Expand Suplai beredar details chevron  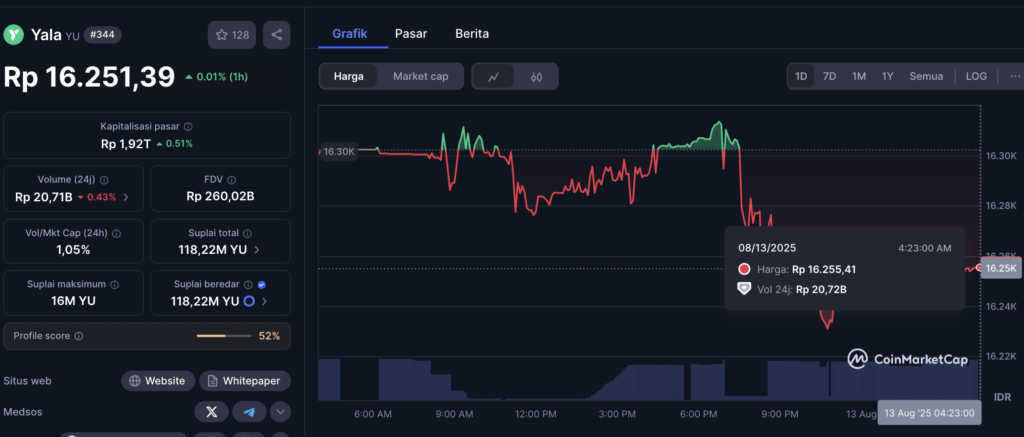click(264, 301)
